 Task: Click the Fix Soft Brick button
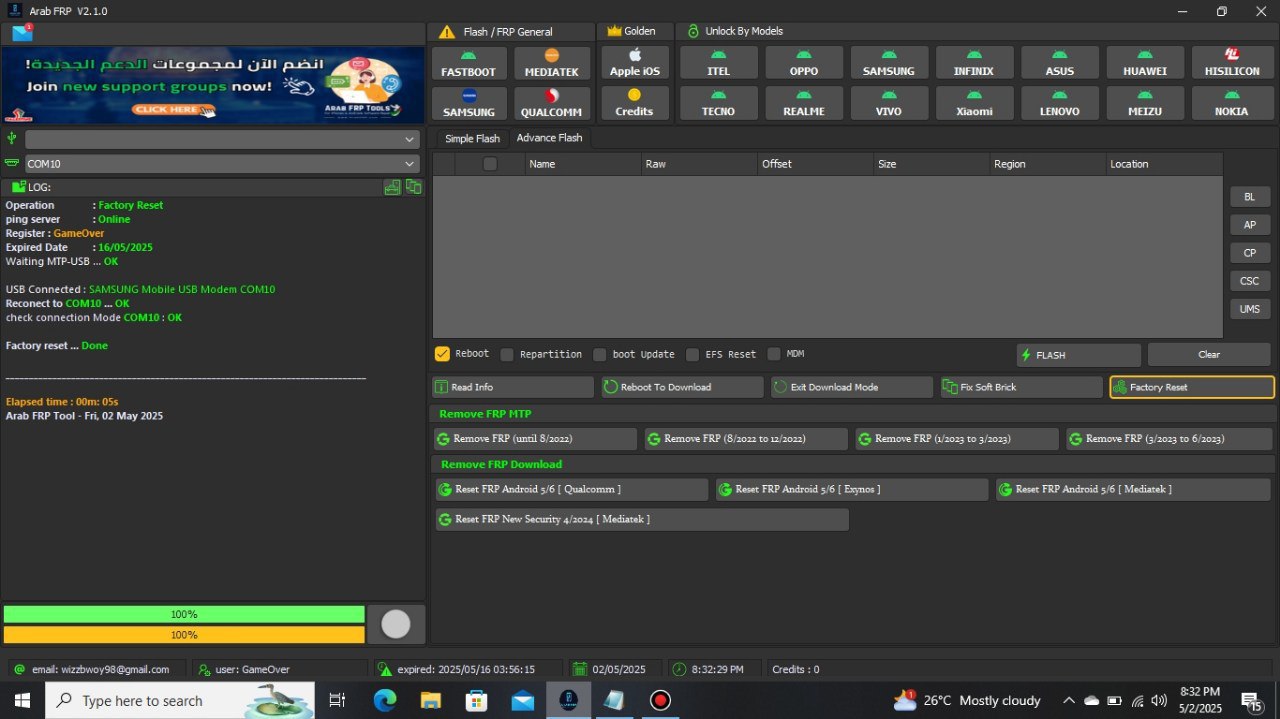[x=1021, y=387]
